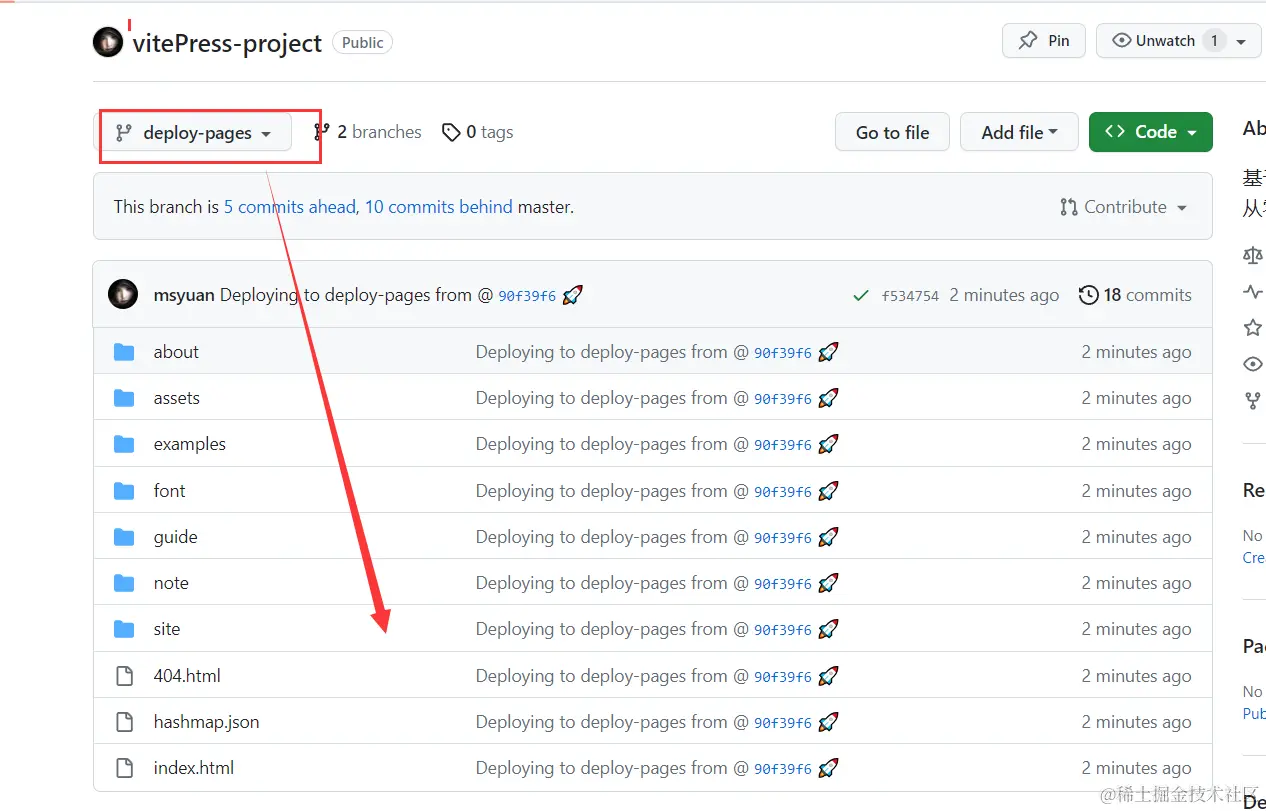Click the folder icon next to note
The width and height of the screenshot is (1266, 811).
point(124,583)
